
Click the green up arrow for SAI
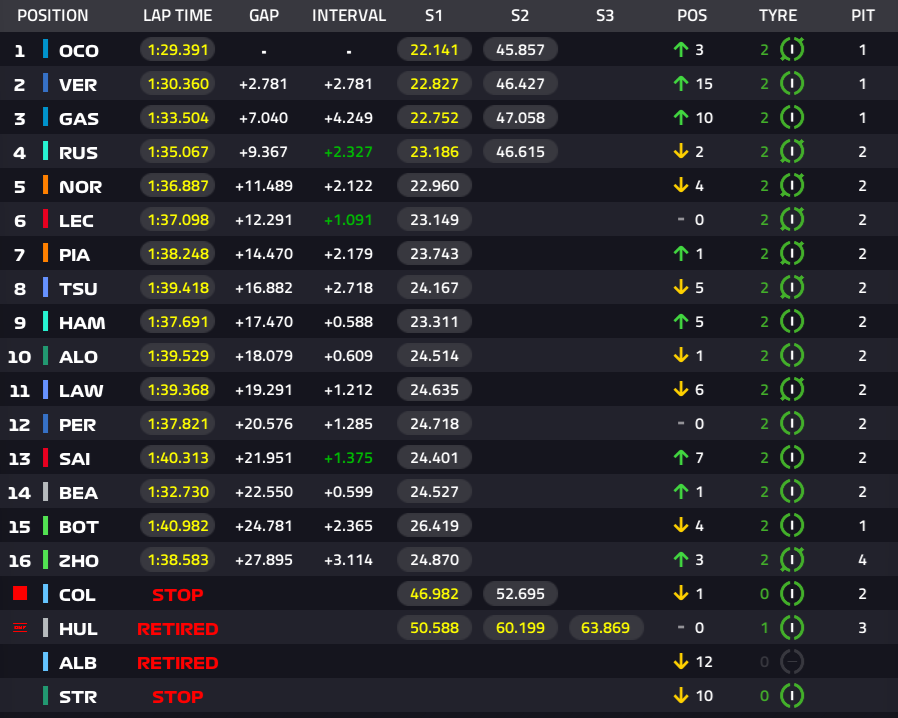click(x=680, y=457)
